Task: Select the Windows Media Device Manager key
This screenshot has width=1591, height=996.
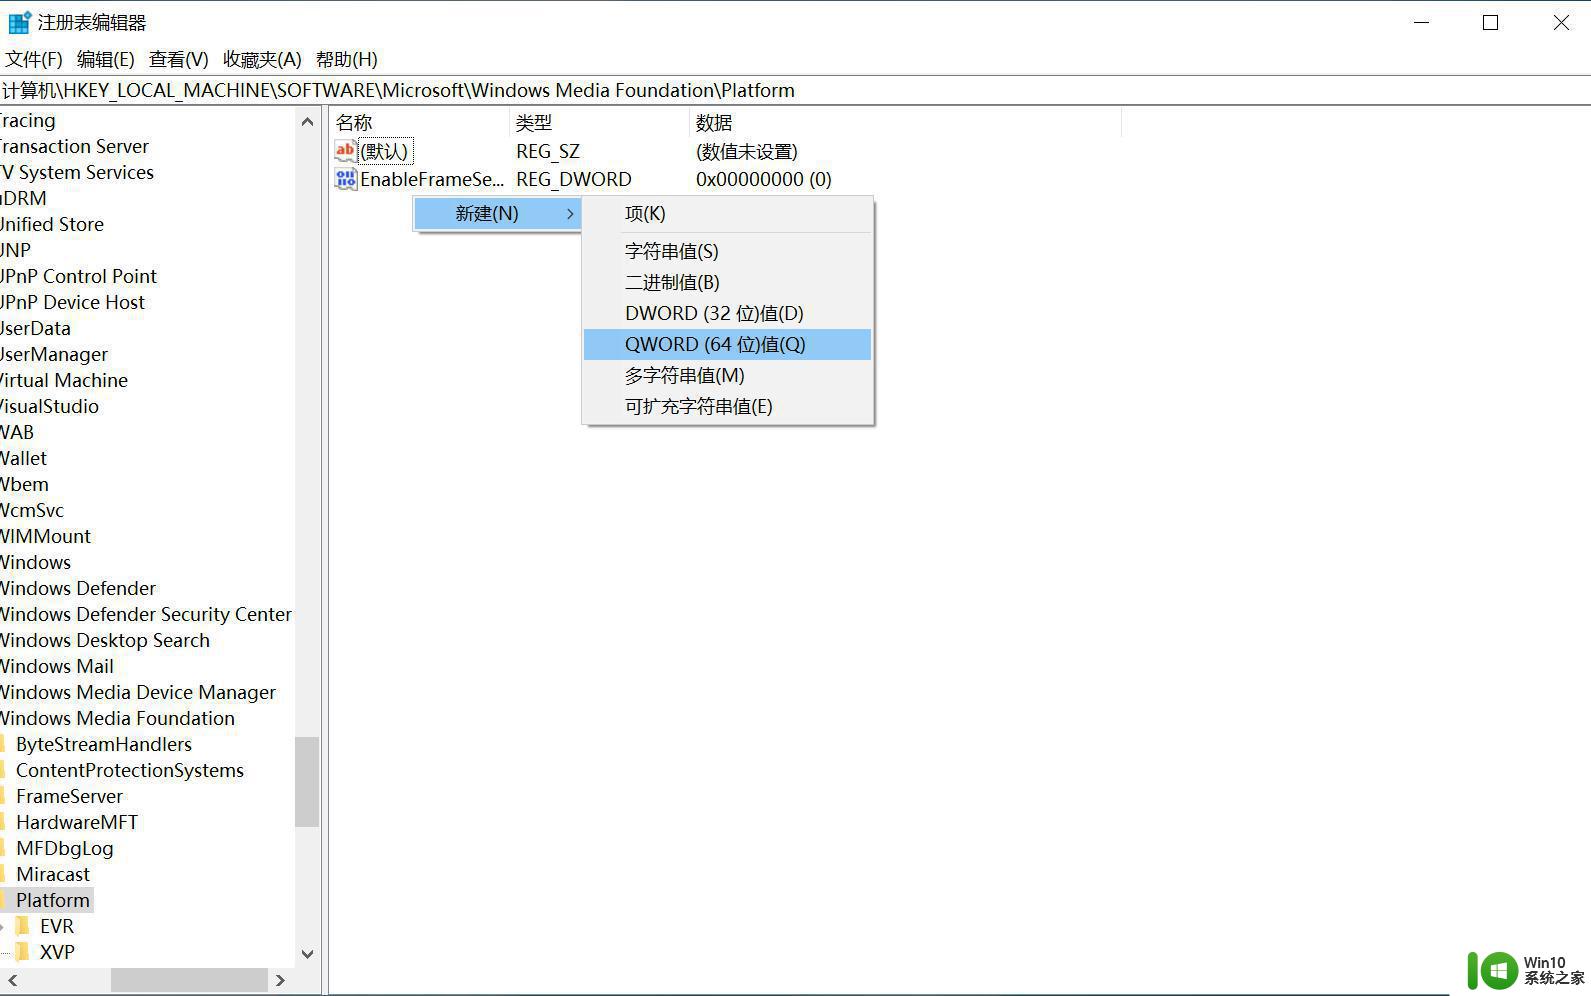Action: [138, 692]
